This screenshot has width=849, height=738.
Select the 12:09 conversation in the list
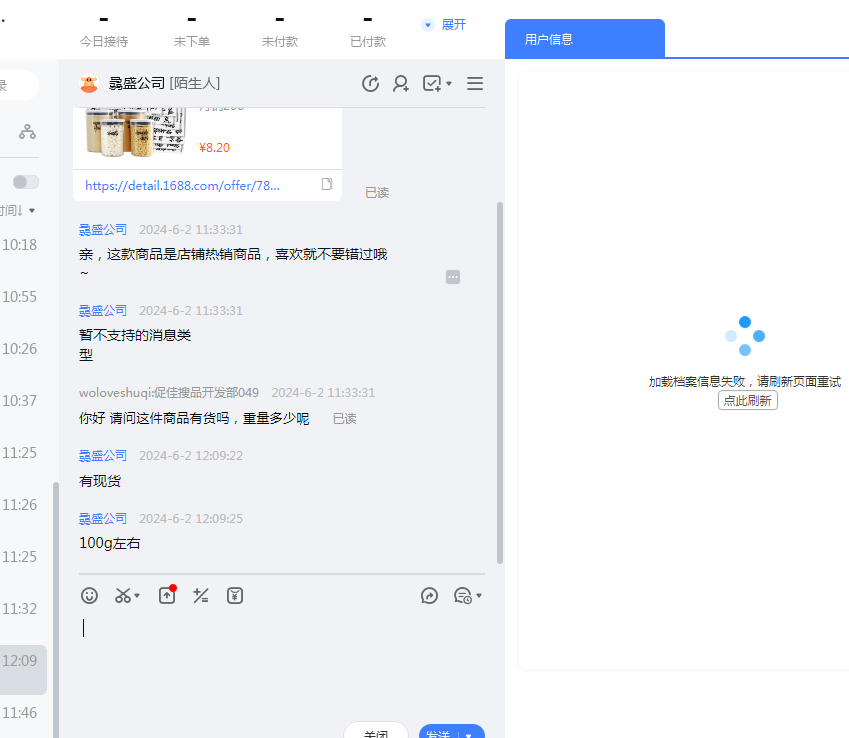[x=22, y=661]
